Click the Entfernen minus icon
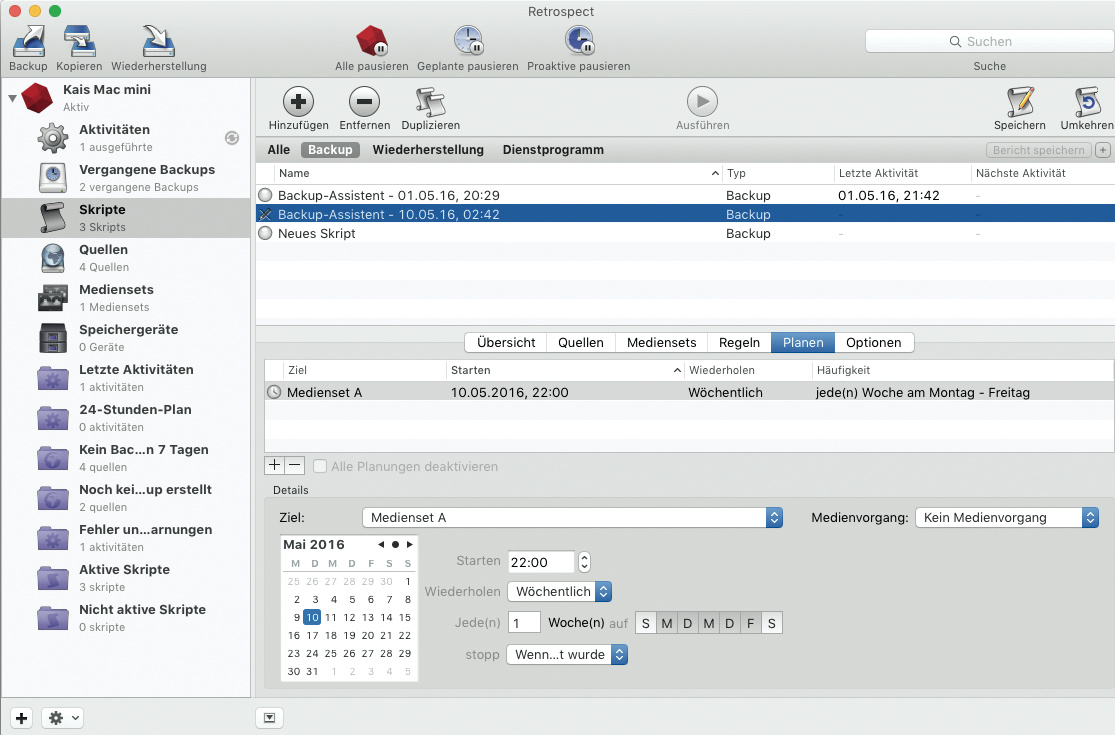This screenshot has width=1115, height=735. tap(364, 102)
